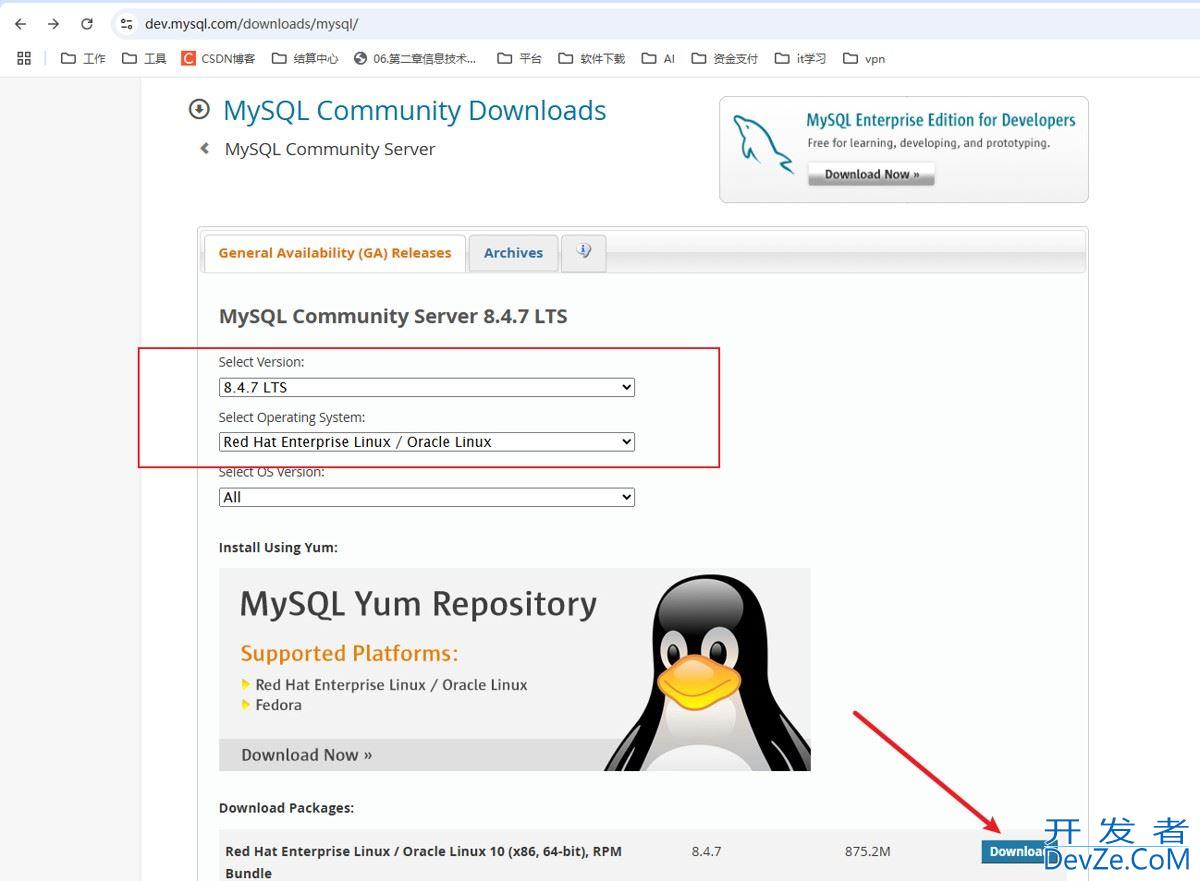Click the Download button for the RPM Bundle

click(x=1016, y=851)
